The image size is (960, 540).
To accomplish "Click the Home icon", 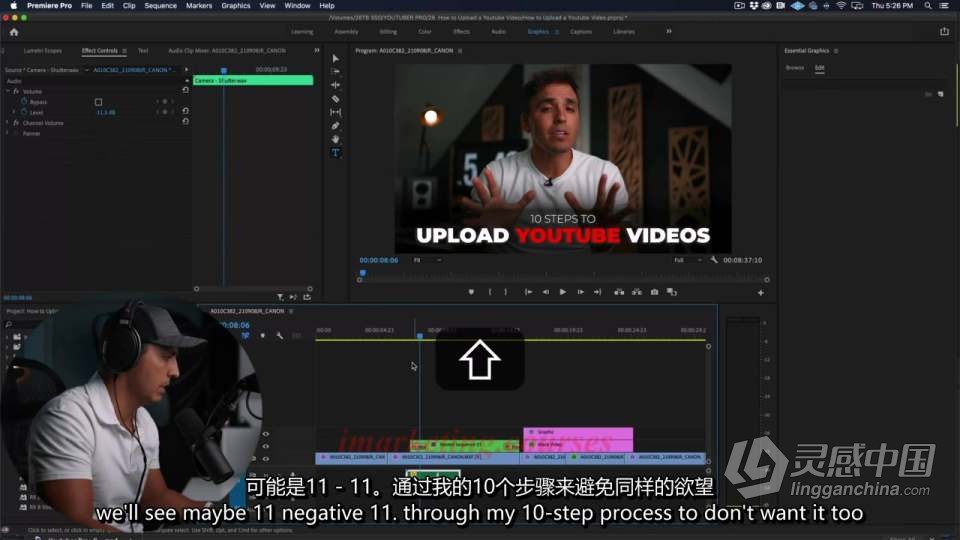I will pyautogui.click(x=14, y=32).
